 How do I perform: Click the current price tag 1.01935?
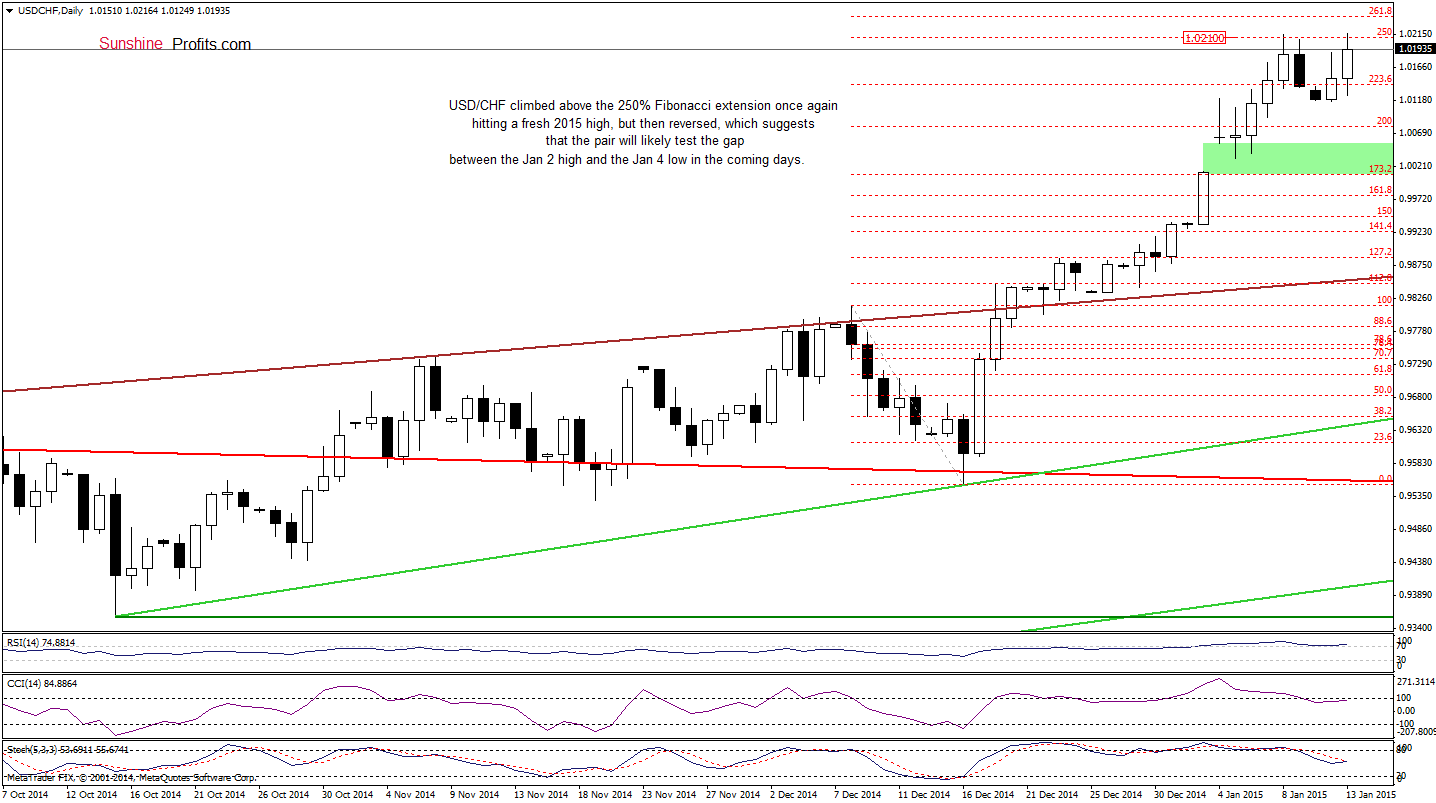[x=1415, y=48]
